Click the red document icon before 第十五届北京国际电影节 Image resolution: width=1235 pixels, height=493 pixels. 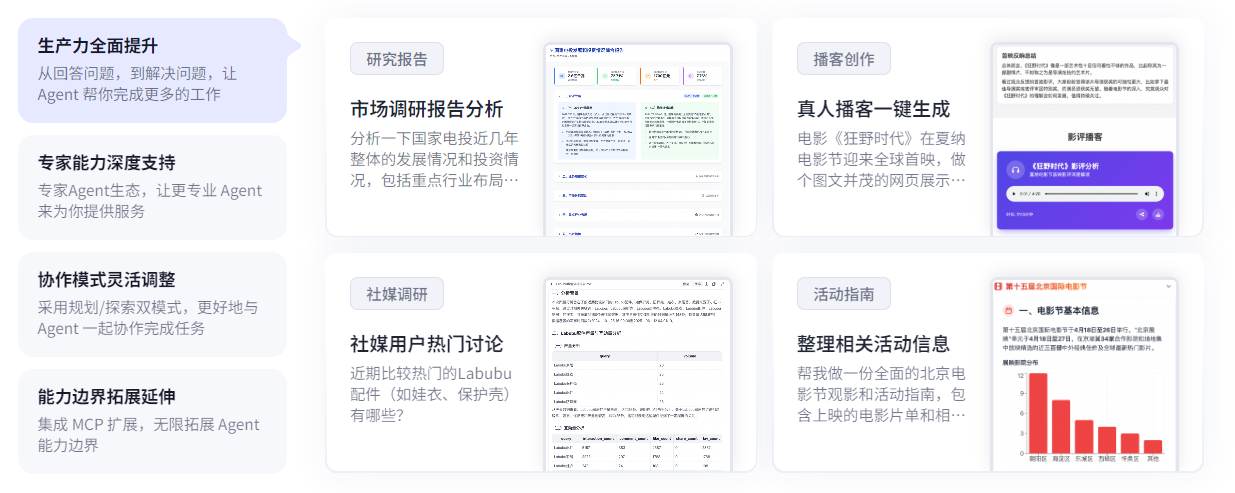[998, 286]
